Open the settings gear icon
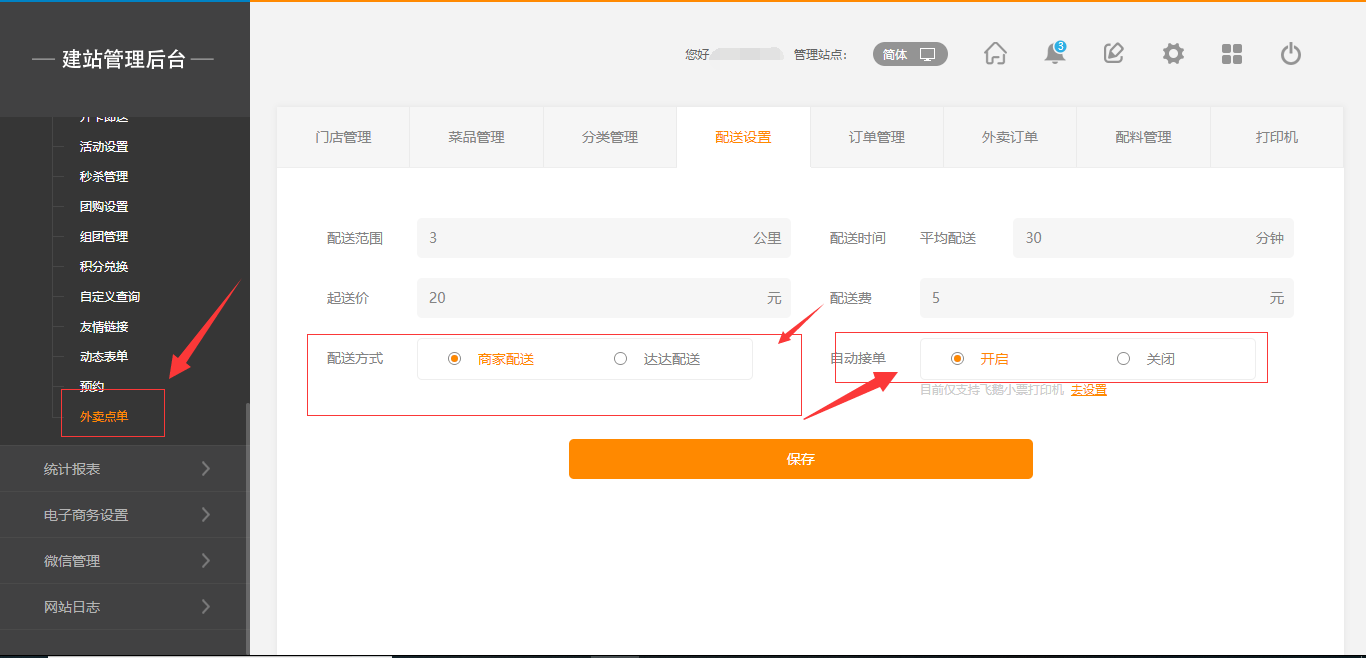 click(1173, 54)
